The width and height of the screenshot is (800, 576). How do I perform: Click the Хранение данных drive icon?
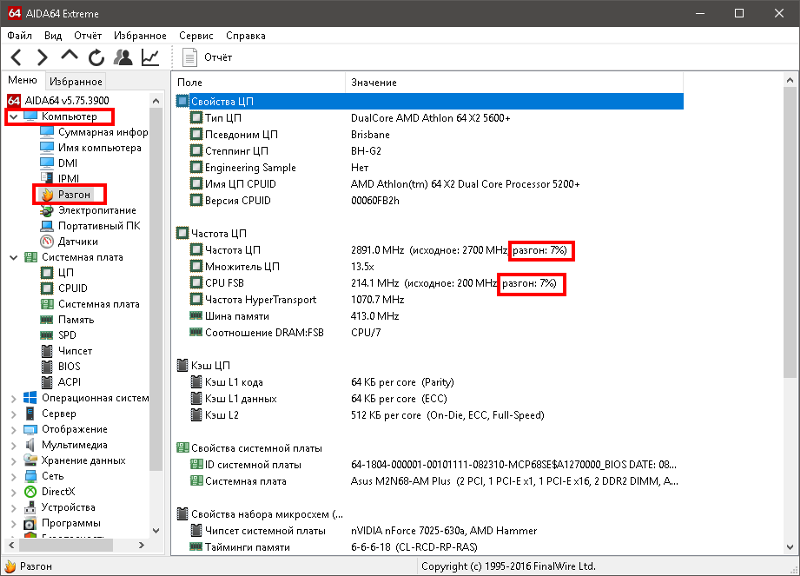(31, 461)
